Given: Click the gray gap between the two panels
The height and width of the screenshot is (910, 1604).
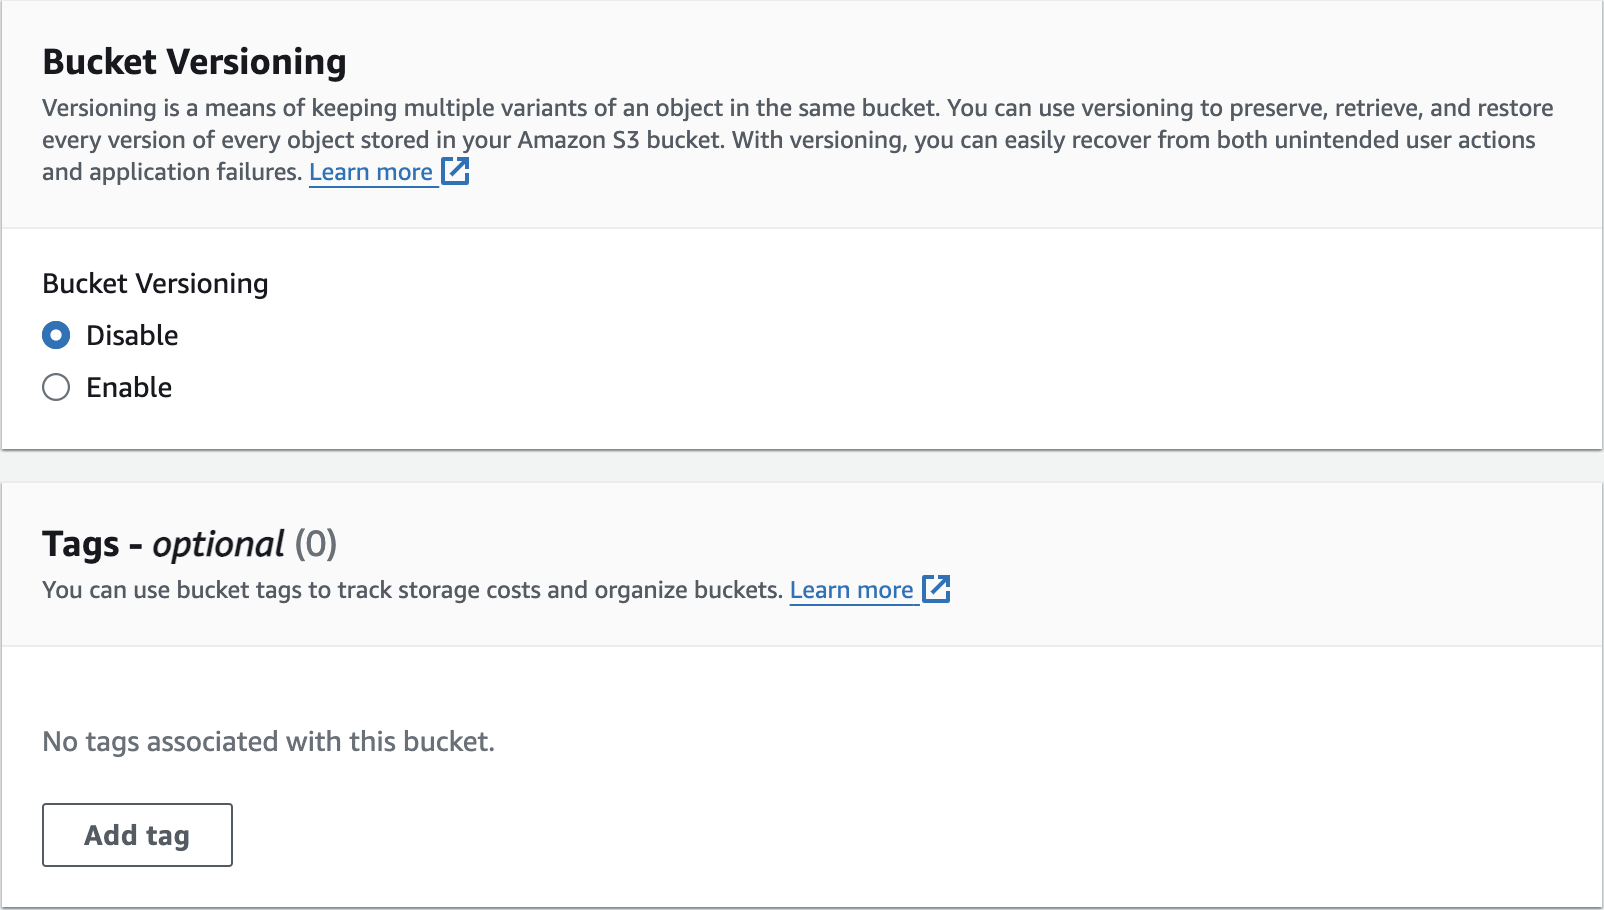Looking at the screenshot, I should [802, 466].
